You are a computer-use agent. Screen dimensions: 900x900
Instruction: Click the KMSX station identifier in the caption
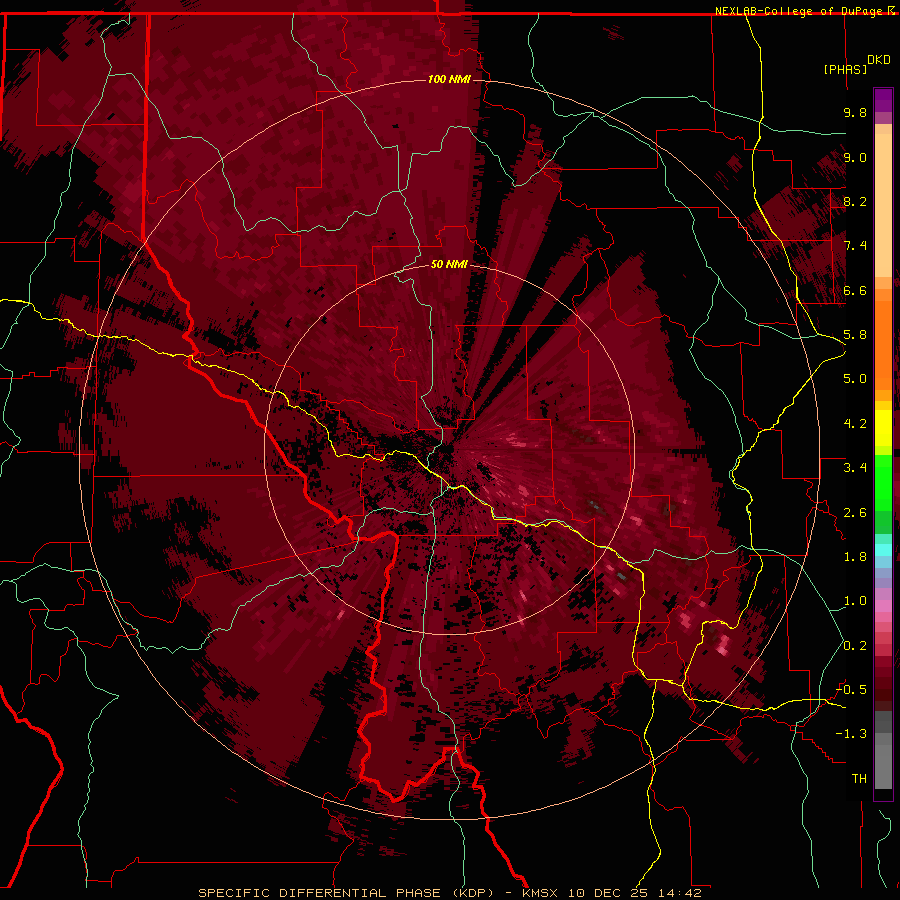(x=540, y=893)
